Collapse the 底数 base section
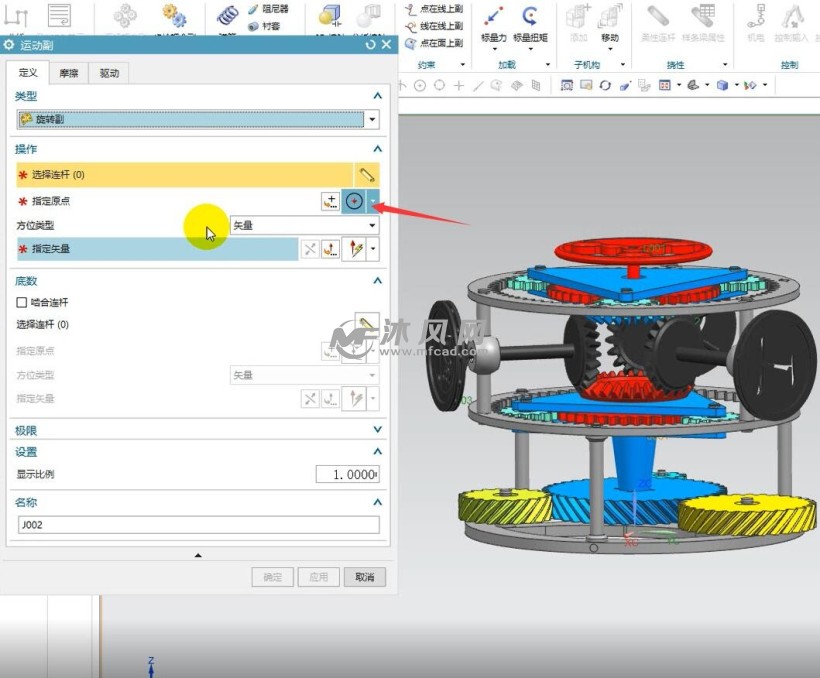820x678 pixels. click(x=377, y=281)
